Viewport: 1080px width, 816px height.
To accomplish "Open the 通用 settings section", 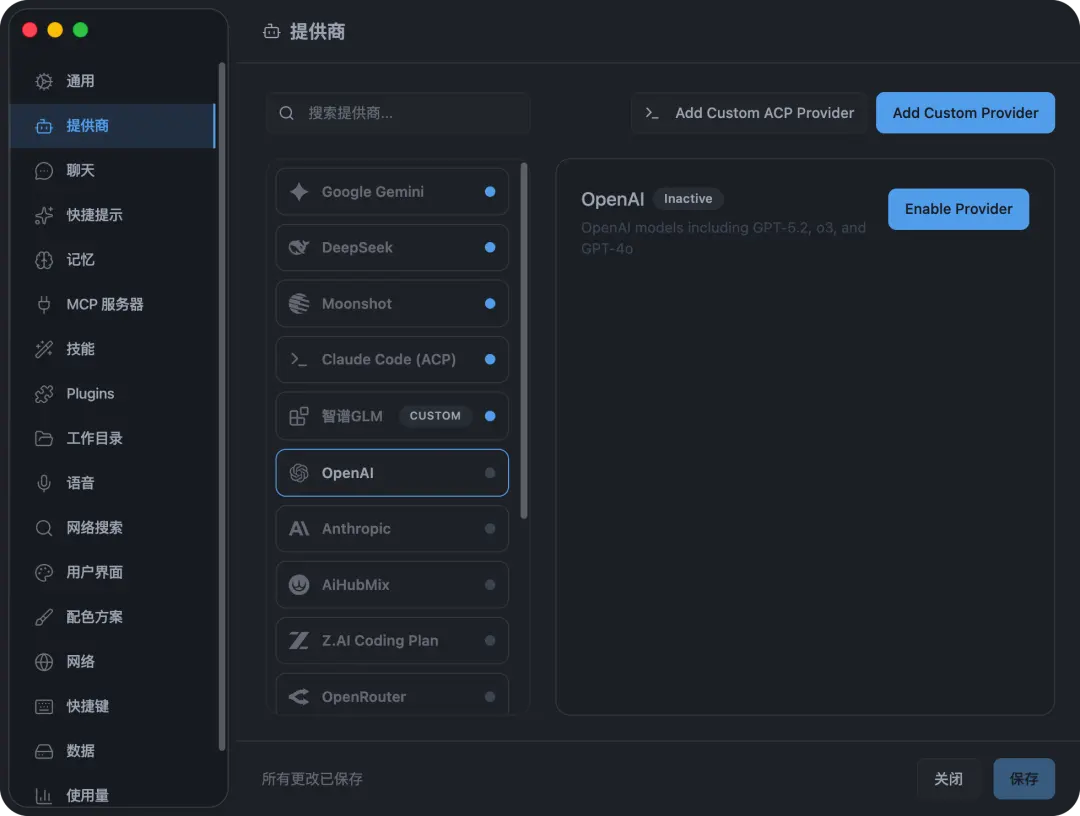I will (113, 81).
